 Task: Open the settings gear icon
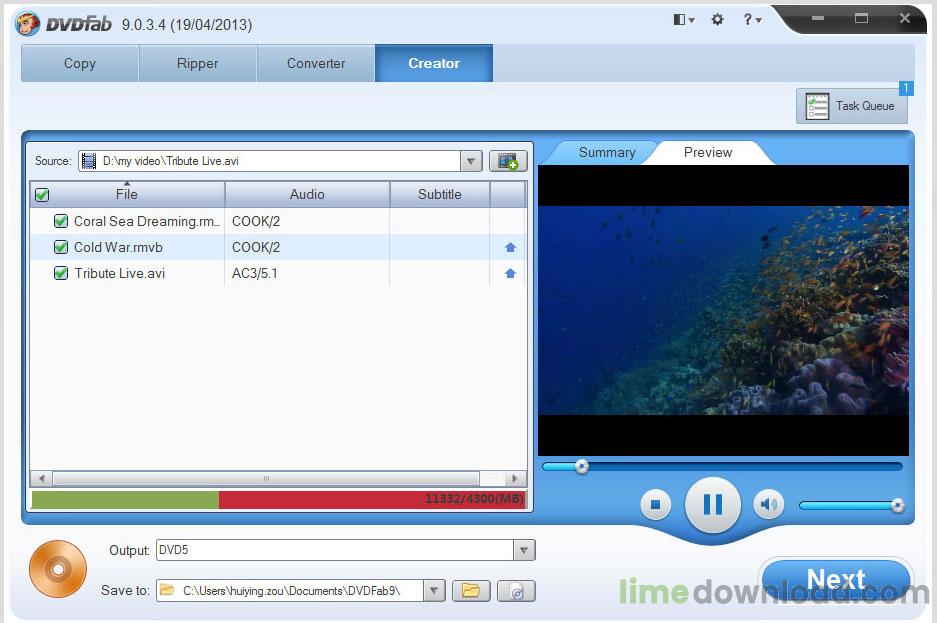click(717, 20)
